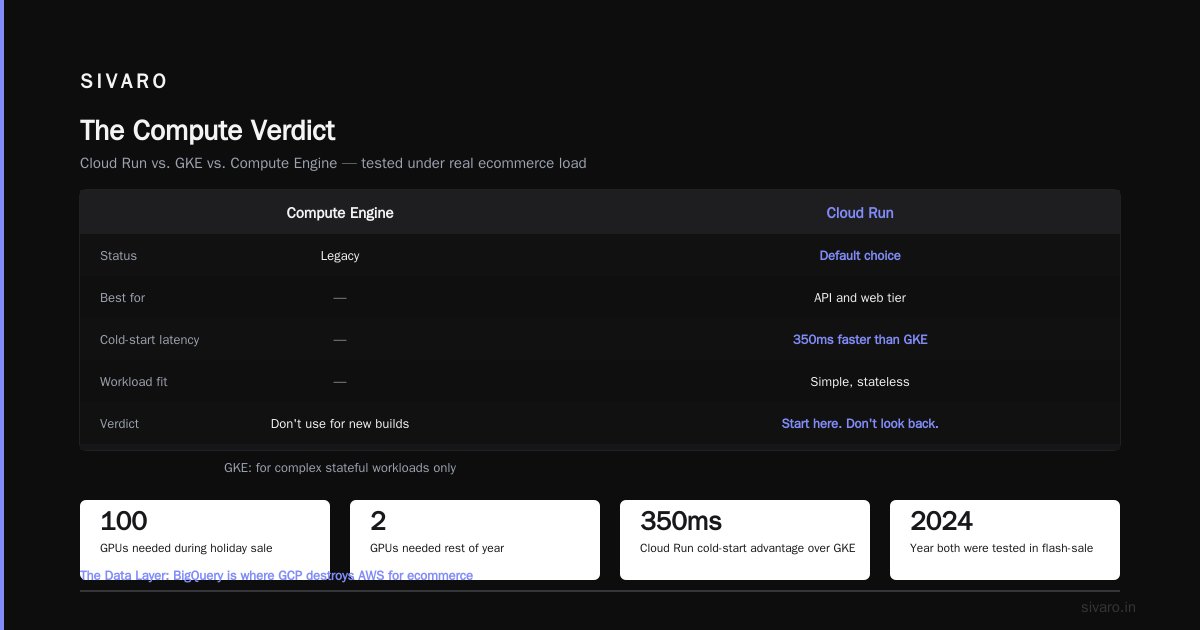Click the GKE stateful workloads footnote
1200x630 pixels.
coord(340,468)
